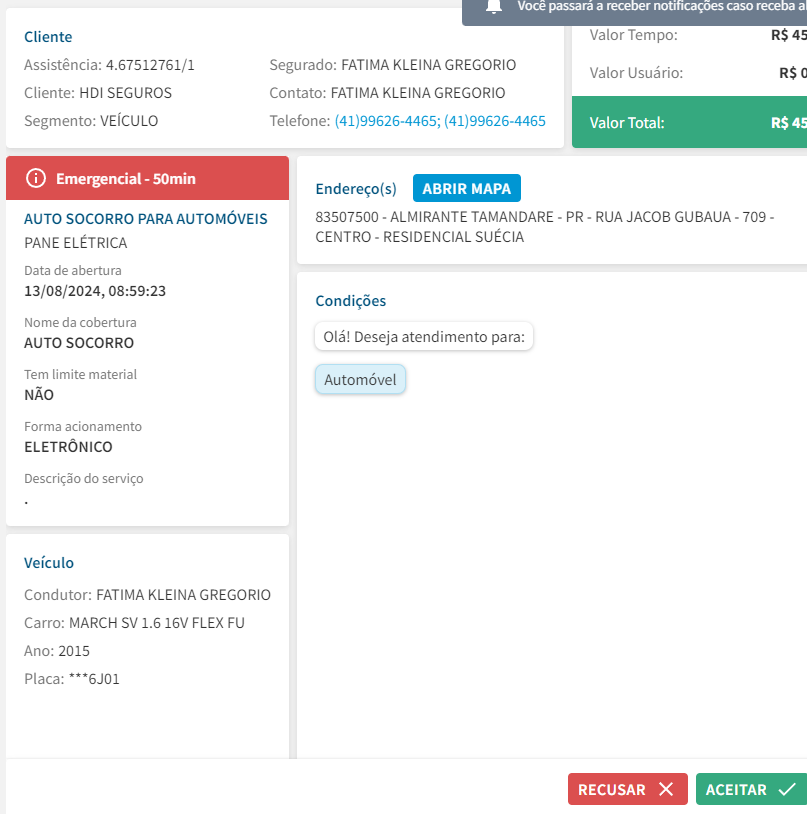Open the map with ABRIR MAPA

tap(466, 188)
